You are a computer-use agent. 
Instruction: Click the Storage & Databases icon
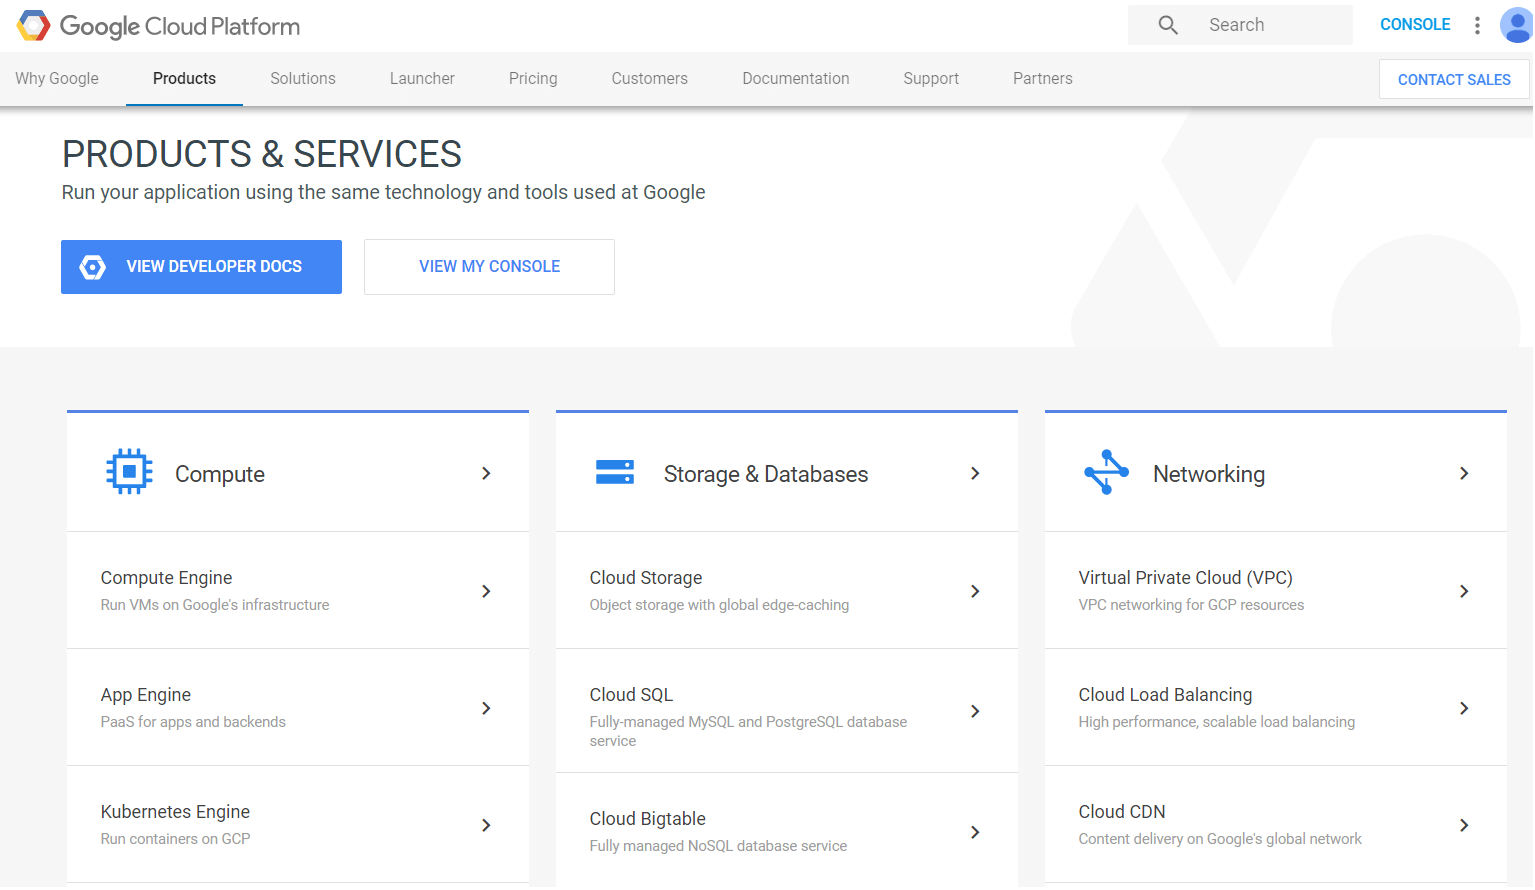coord(615,472)
